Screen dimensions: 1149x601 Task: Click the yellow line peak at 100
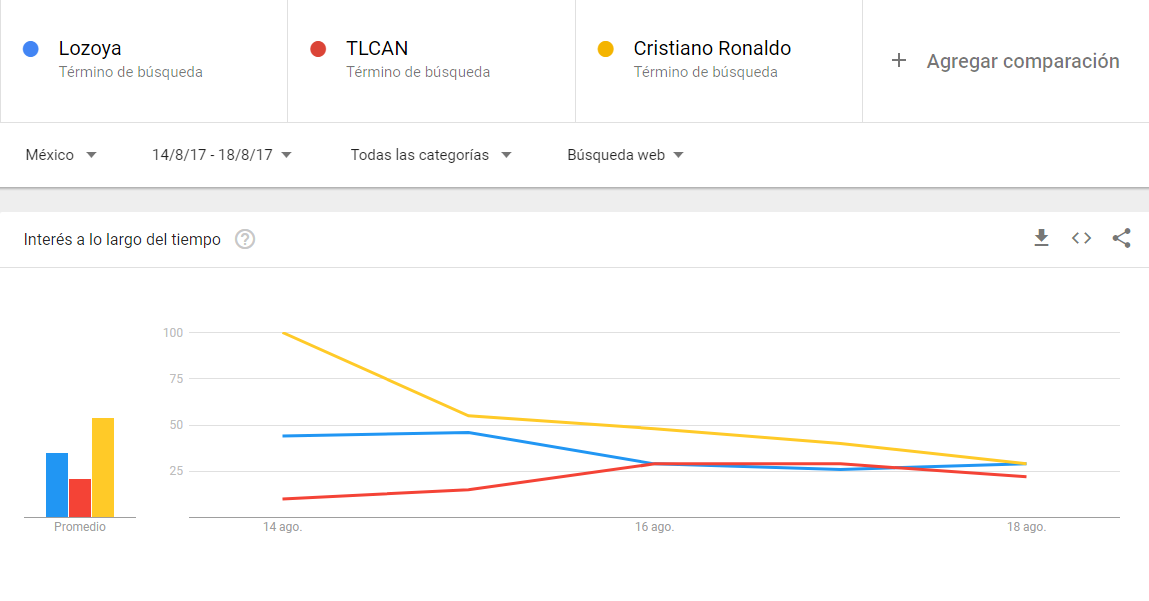[x=283, y=333]
